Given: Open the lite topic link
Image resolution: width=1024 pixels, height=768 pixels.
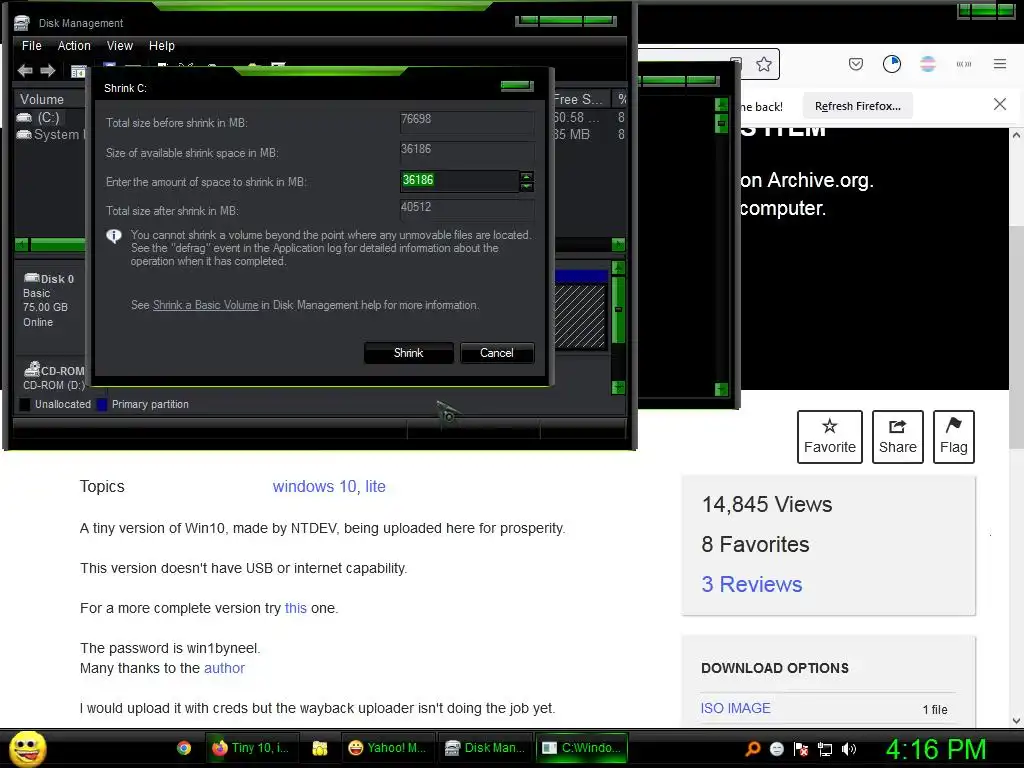Looking at the screenshot, I should pos(376,487).
